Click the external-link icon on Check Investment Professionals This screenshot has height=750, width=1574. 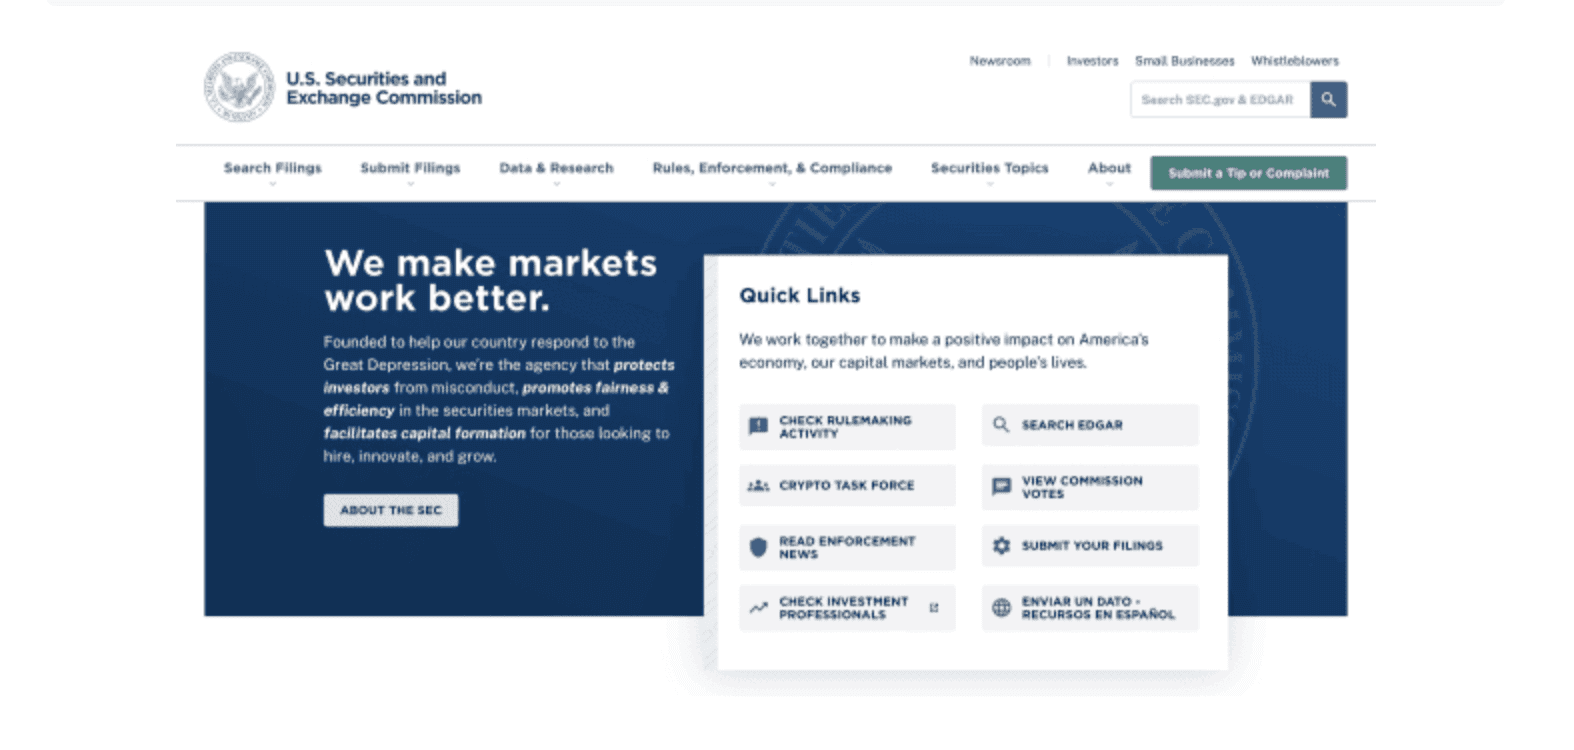(934, 608)
